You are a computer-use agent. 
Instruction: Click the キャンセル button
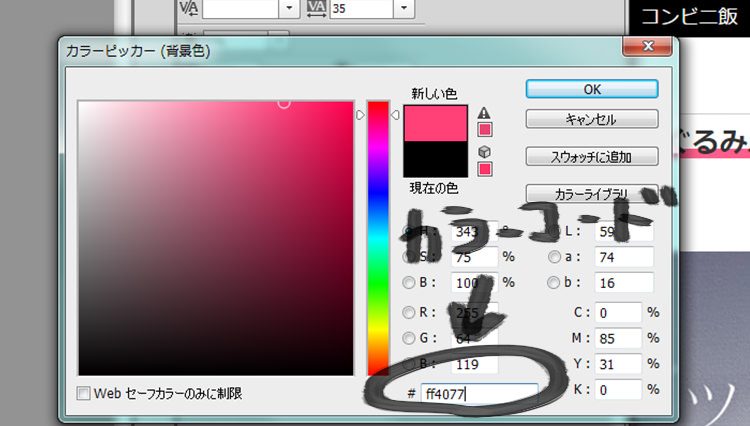pyautogui.click(x=592, y=119)
